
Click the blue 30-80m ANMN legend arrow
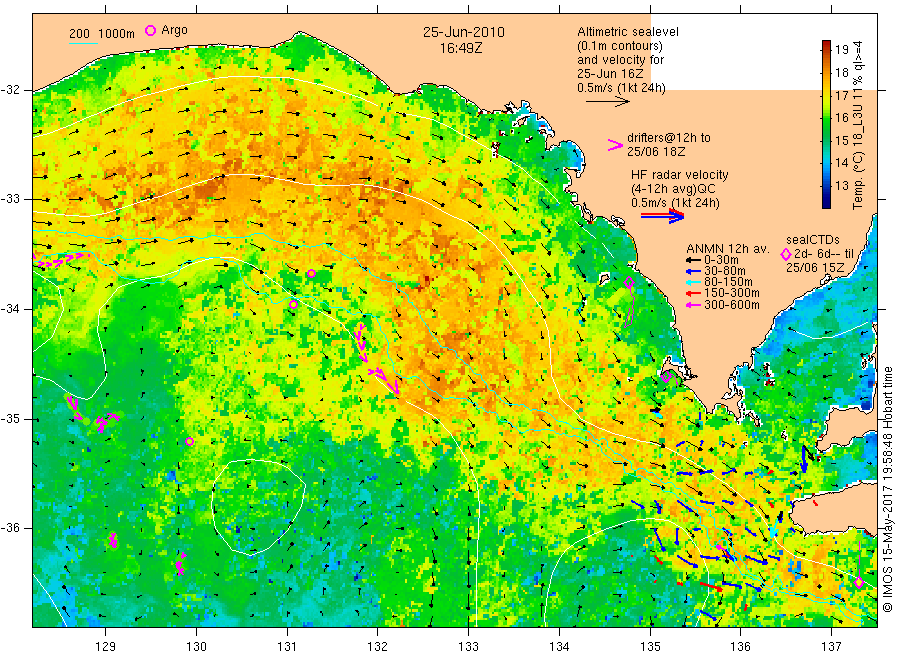693,271
